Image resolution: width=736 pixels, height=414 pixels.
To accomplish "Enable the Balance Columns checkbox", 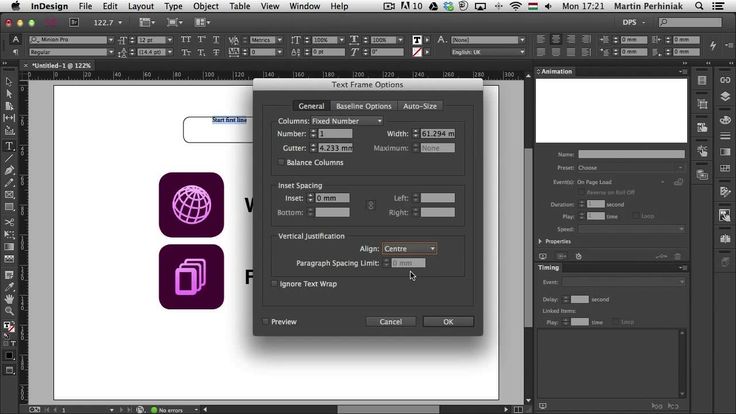I will [281, 162].
